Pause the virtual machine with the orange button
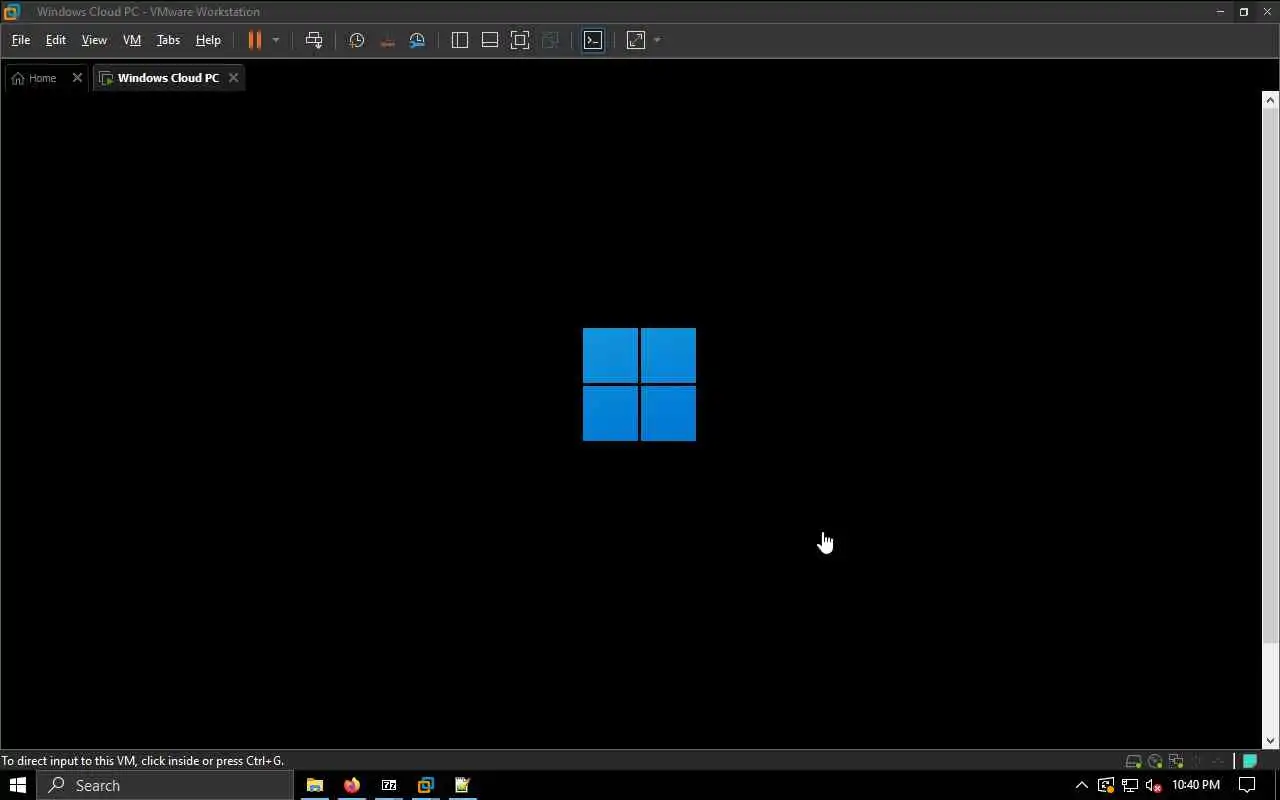 255,40
